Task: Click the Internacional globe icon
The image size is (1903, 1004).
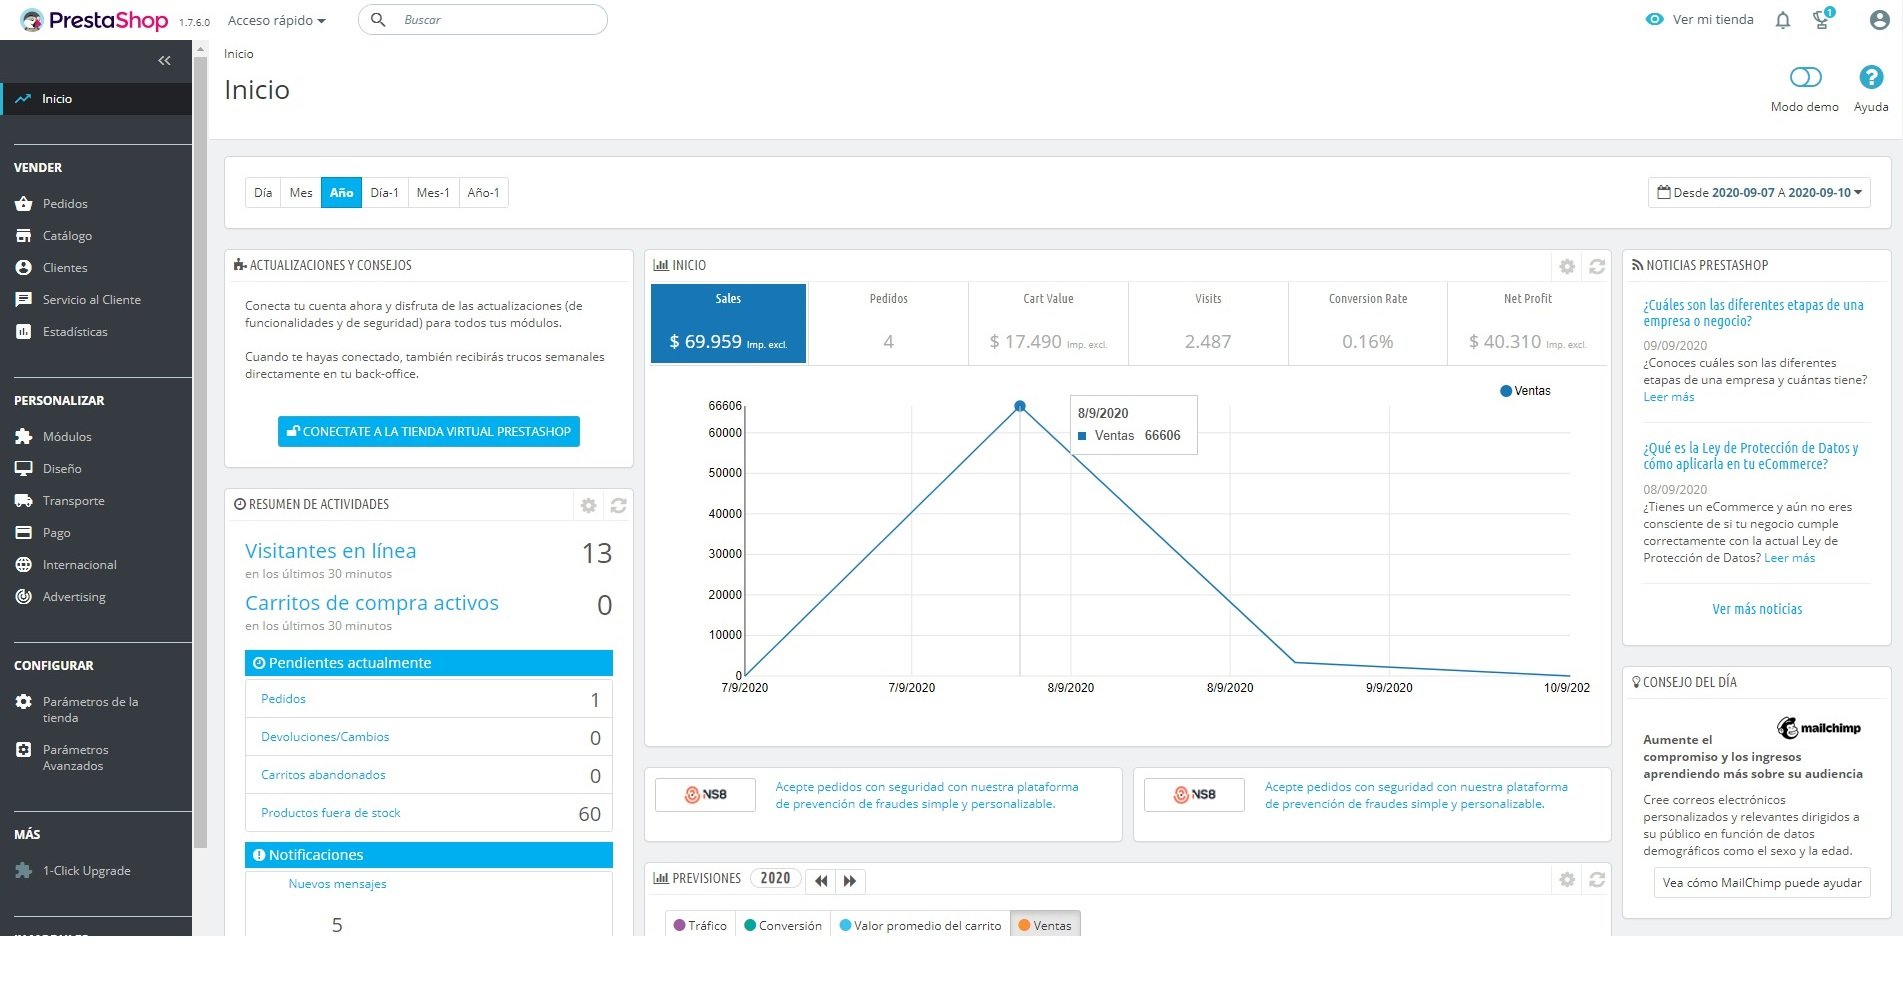Action: pos(24,565)
